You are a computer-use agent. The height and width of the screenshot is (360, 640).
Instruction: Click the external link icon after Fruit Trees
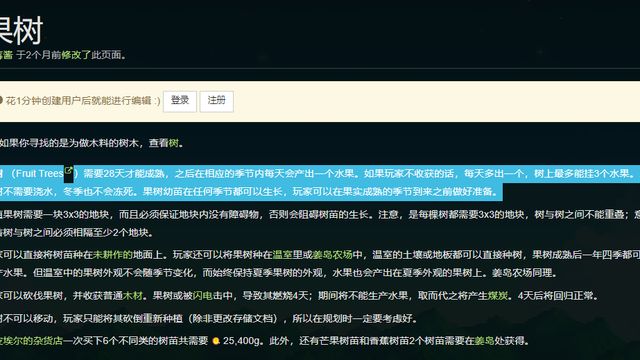pyautogui.click(x=69, y=171)
